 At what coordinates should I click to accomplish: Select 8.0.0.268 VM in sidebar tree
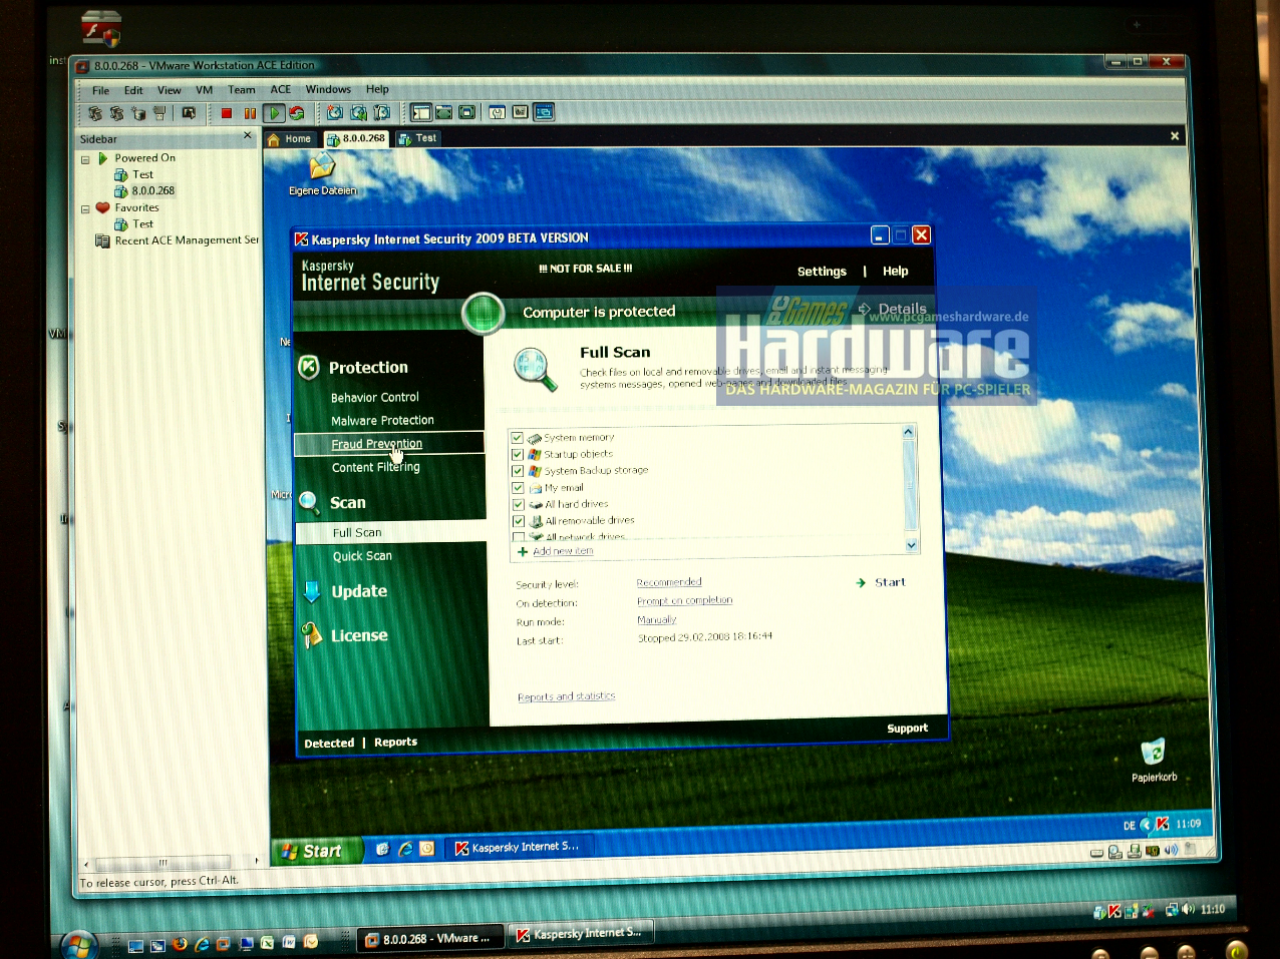click(x=153, y=191)
